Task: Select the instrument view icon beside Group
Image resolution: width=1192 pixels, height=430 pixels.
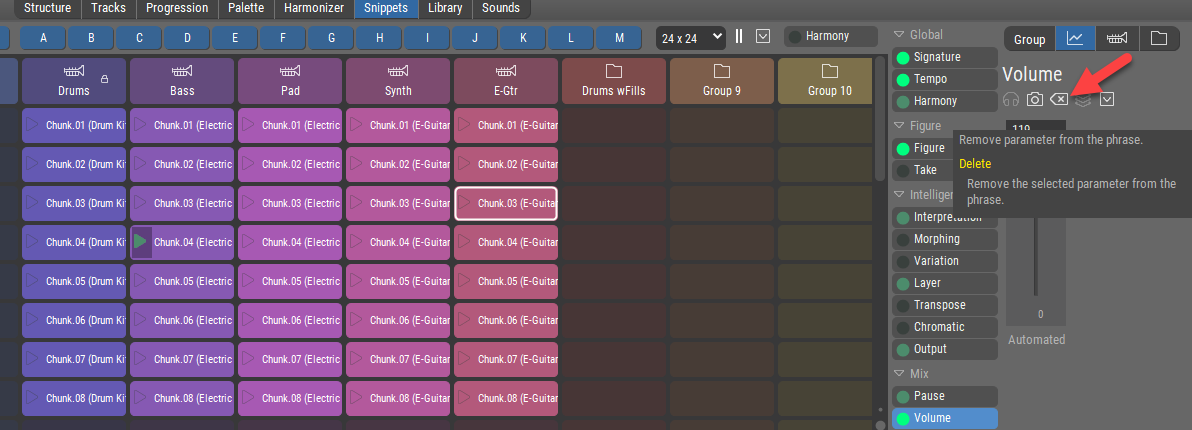Action: click(x=1116, y=39)
